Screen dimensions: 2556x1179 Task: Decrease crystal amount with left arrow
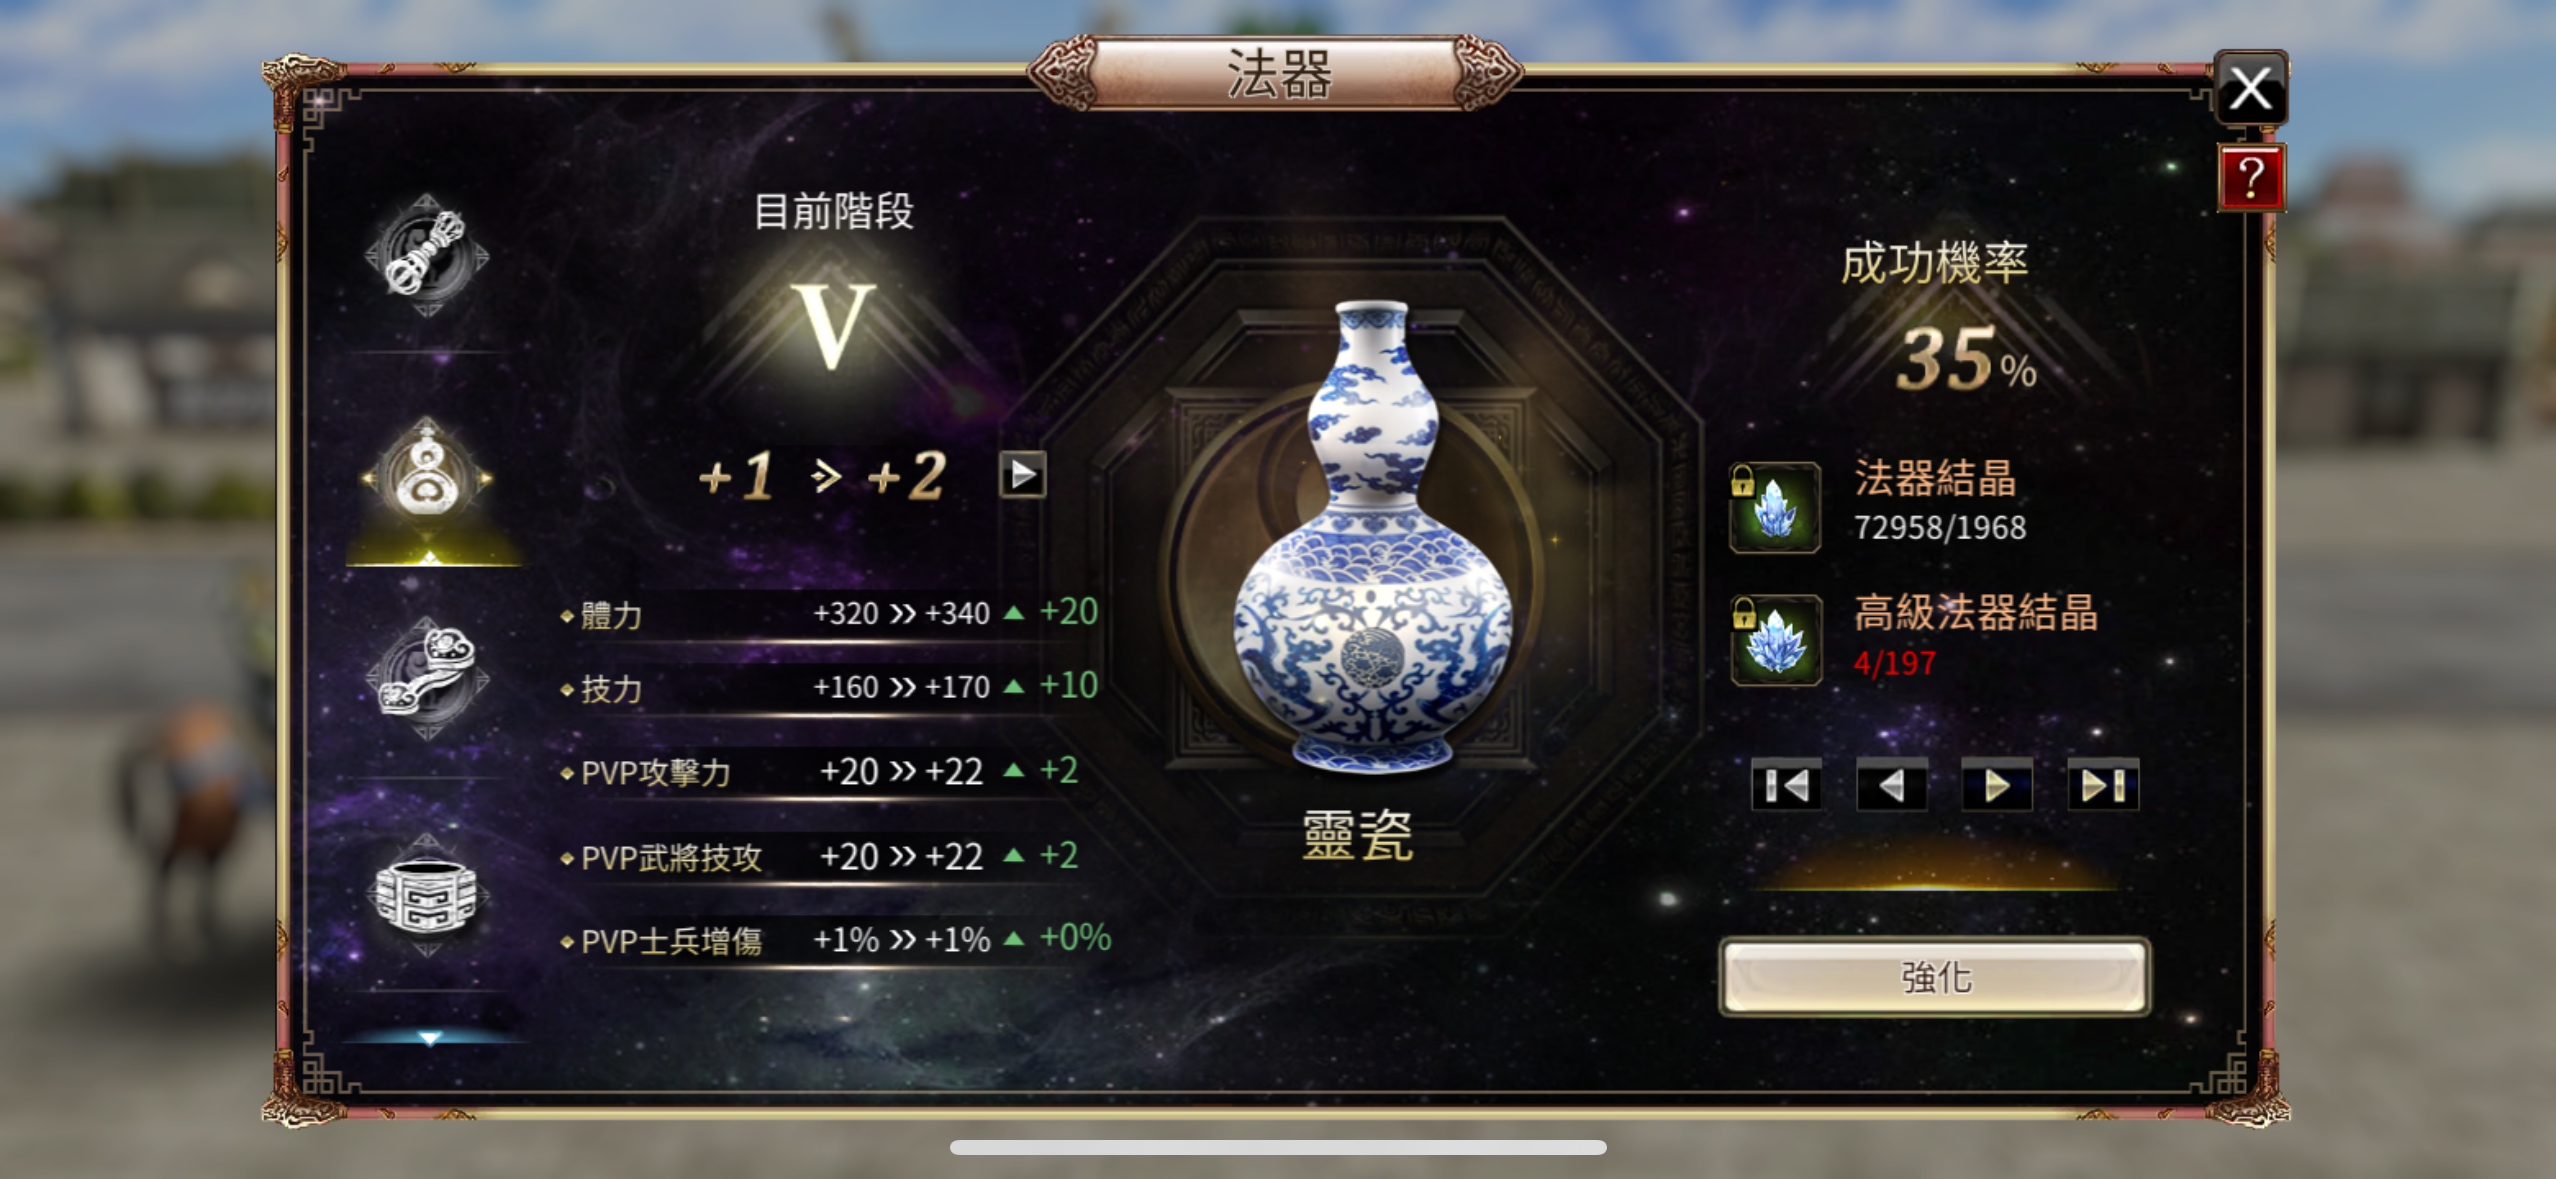point(1891,786)
